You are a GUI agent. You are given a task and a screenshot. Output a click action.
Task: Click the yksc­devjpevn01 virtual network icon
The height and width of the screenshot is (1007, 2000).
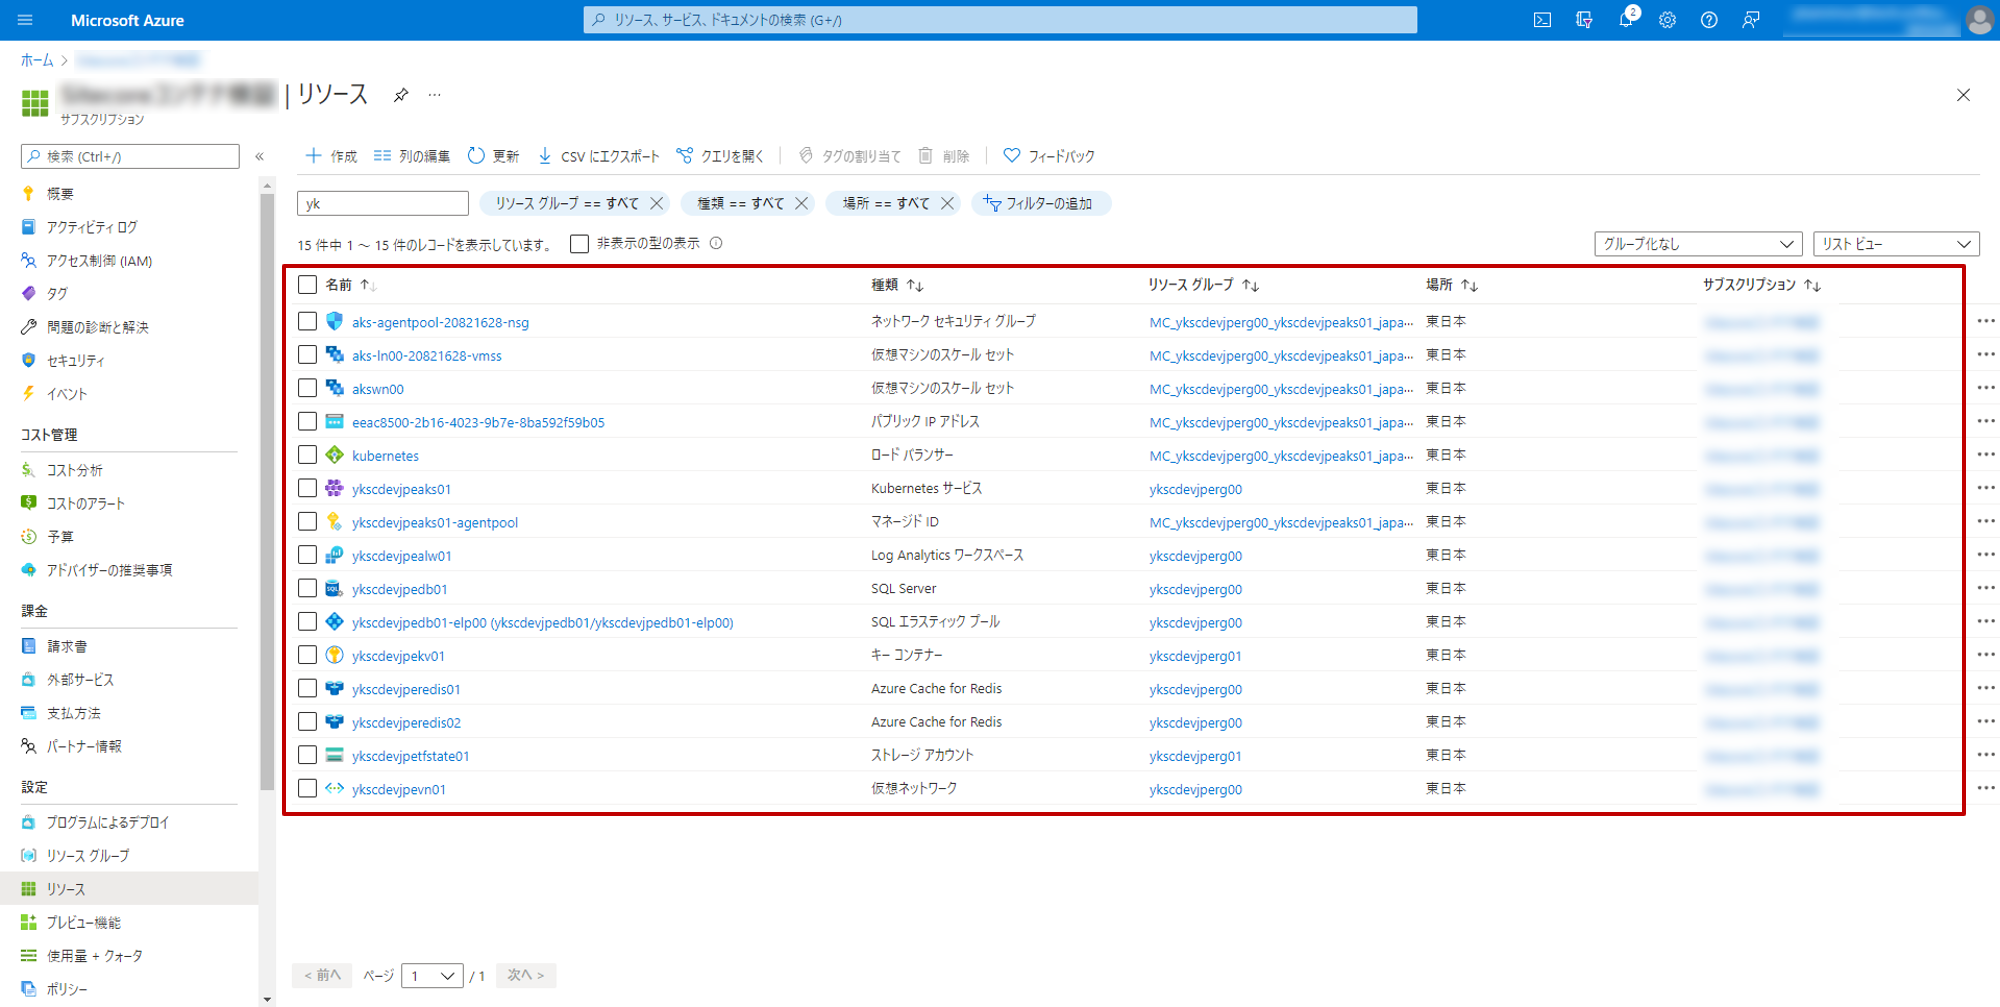[x=335, y=789]
